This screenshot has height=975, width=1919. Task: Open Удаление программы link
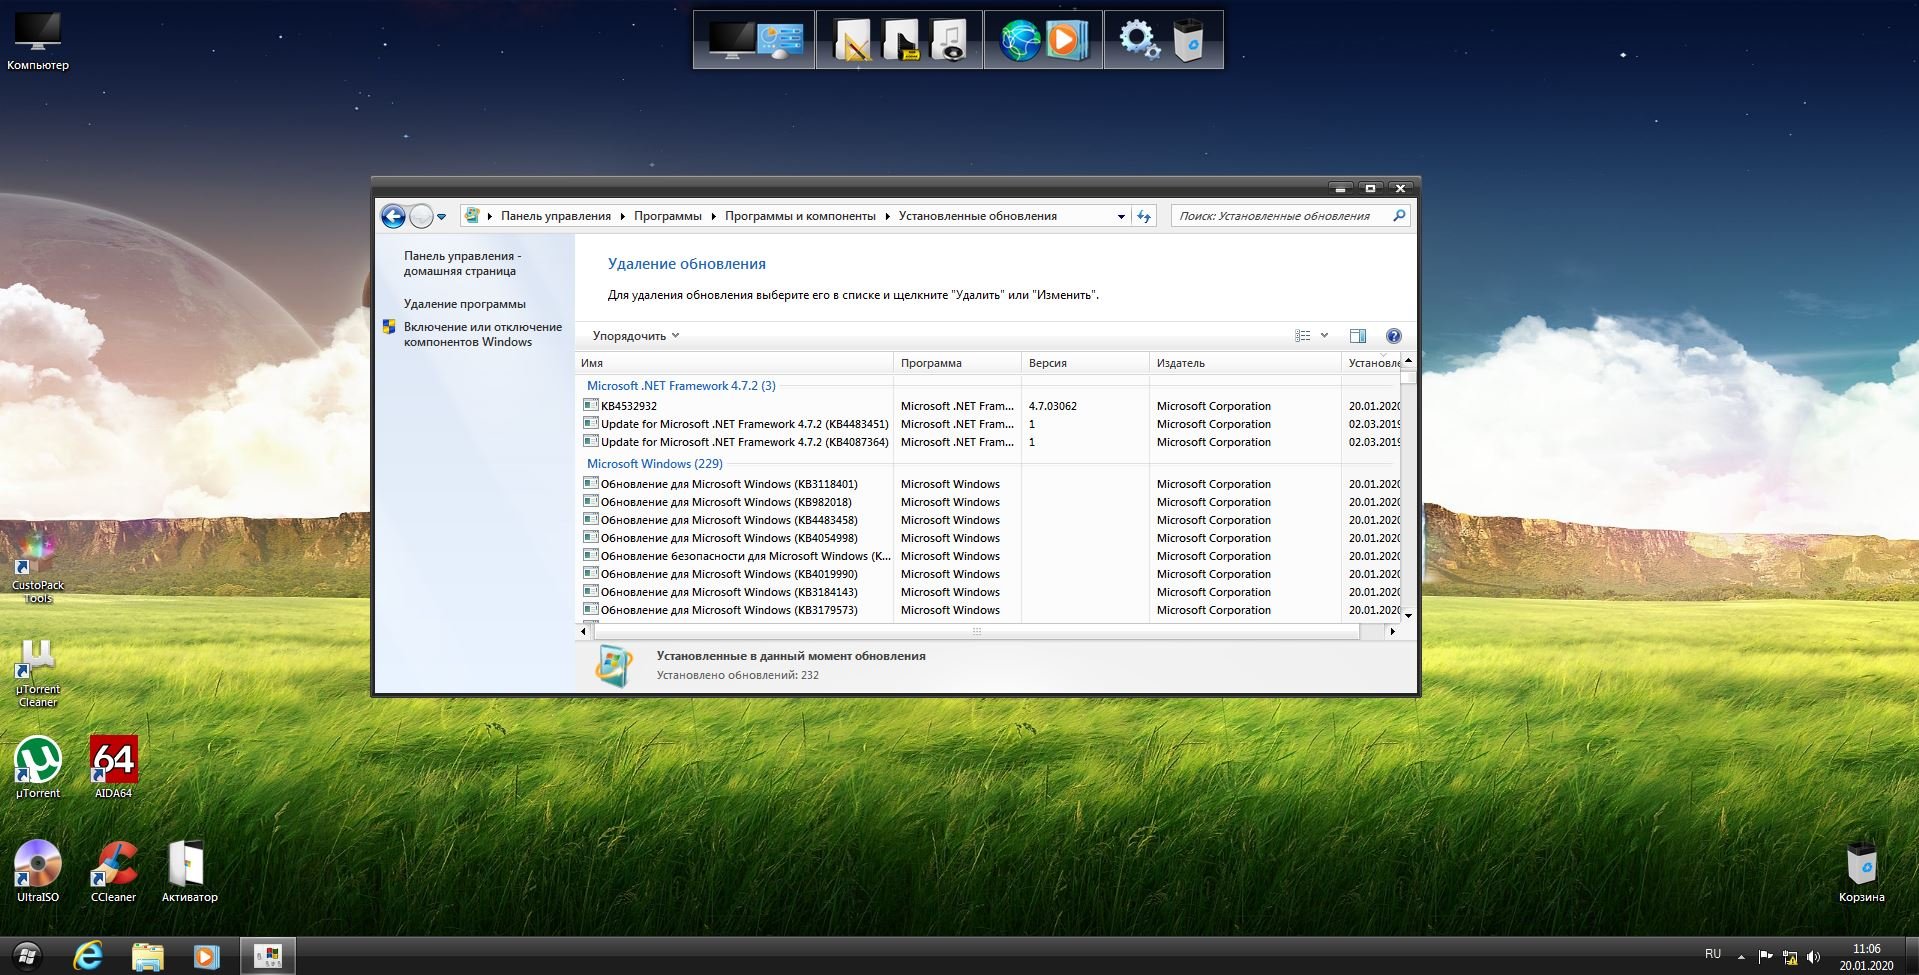[x=465, y=304]
